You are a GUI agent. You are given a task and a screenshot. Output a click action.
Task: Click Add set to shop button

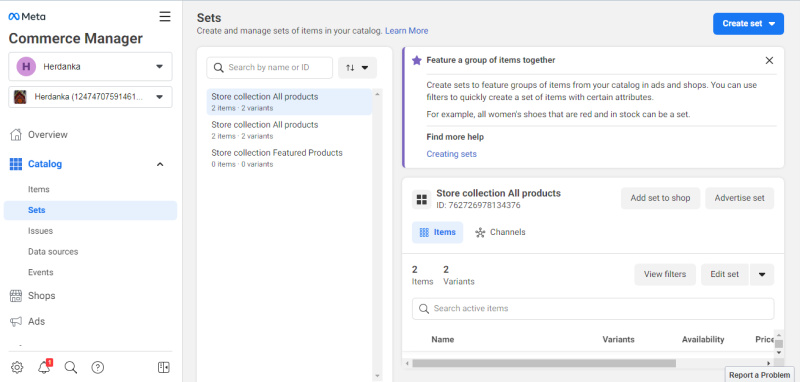(x=660, y=198)
